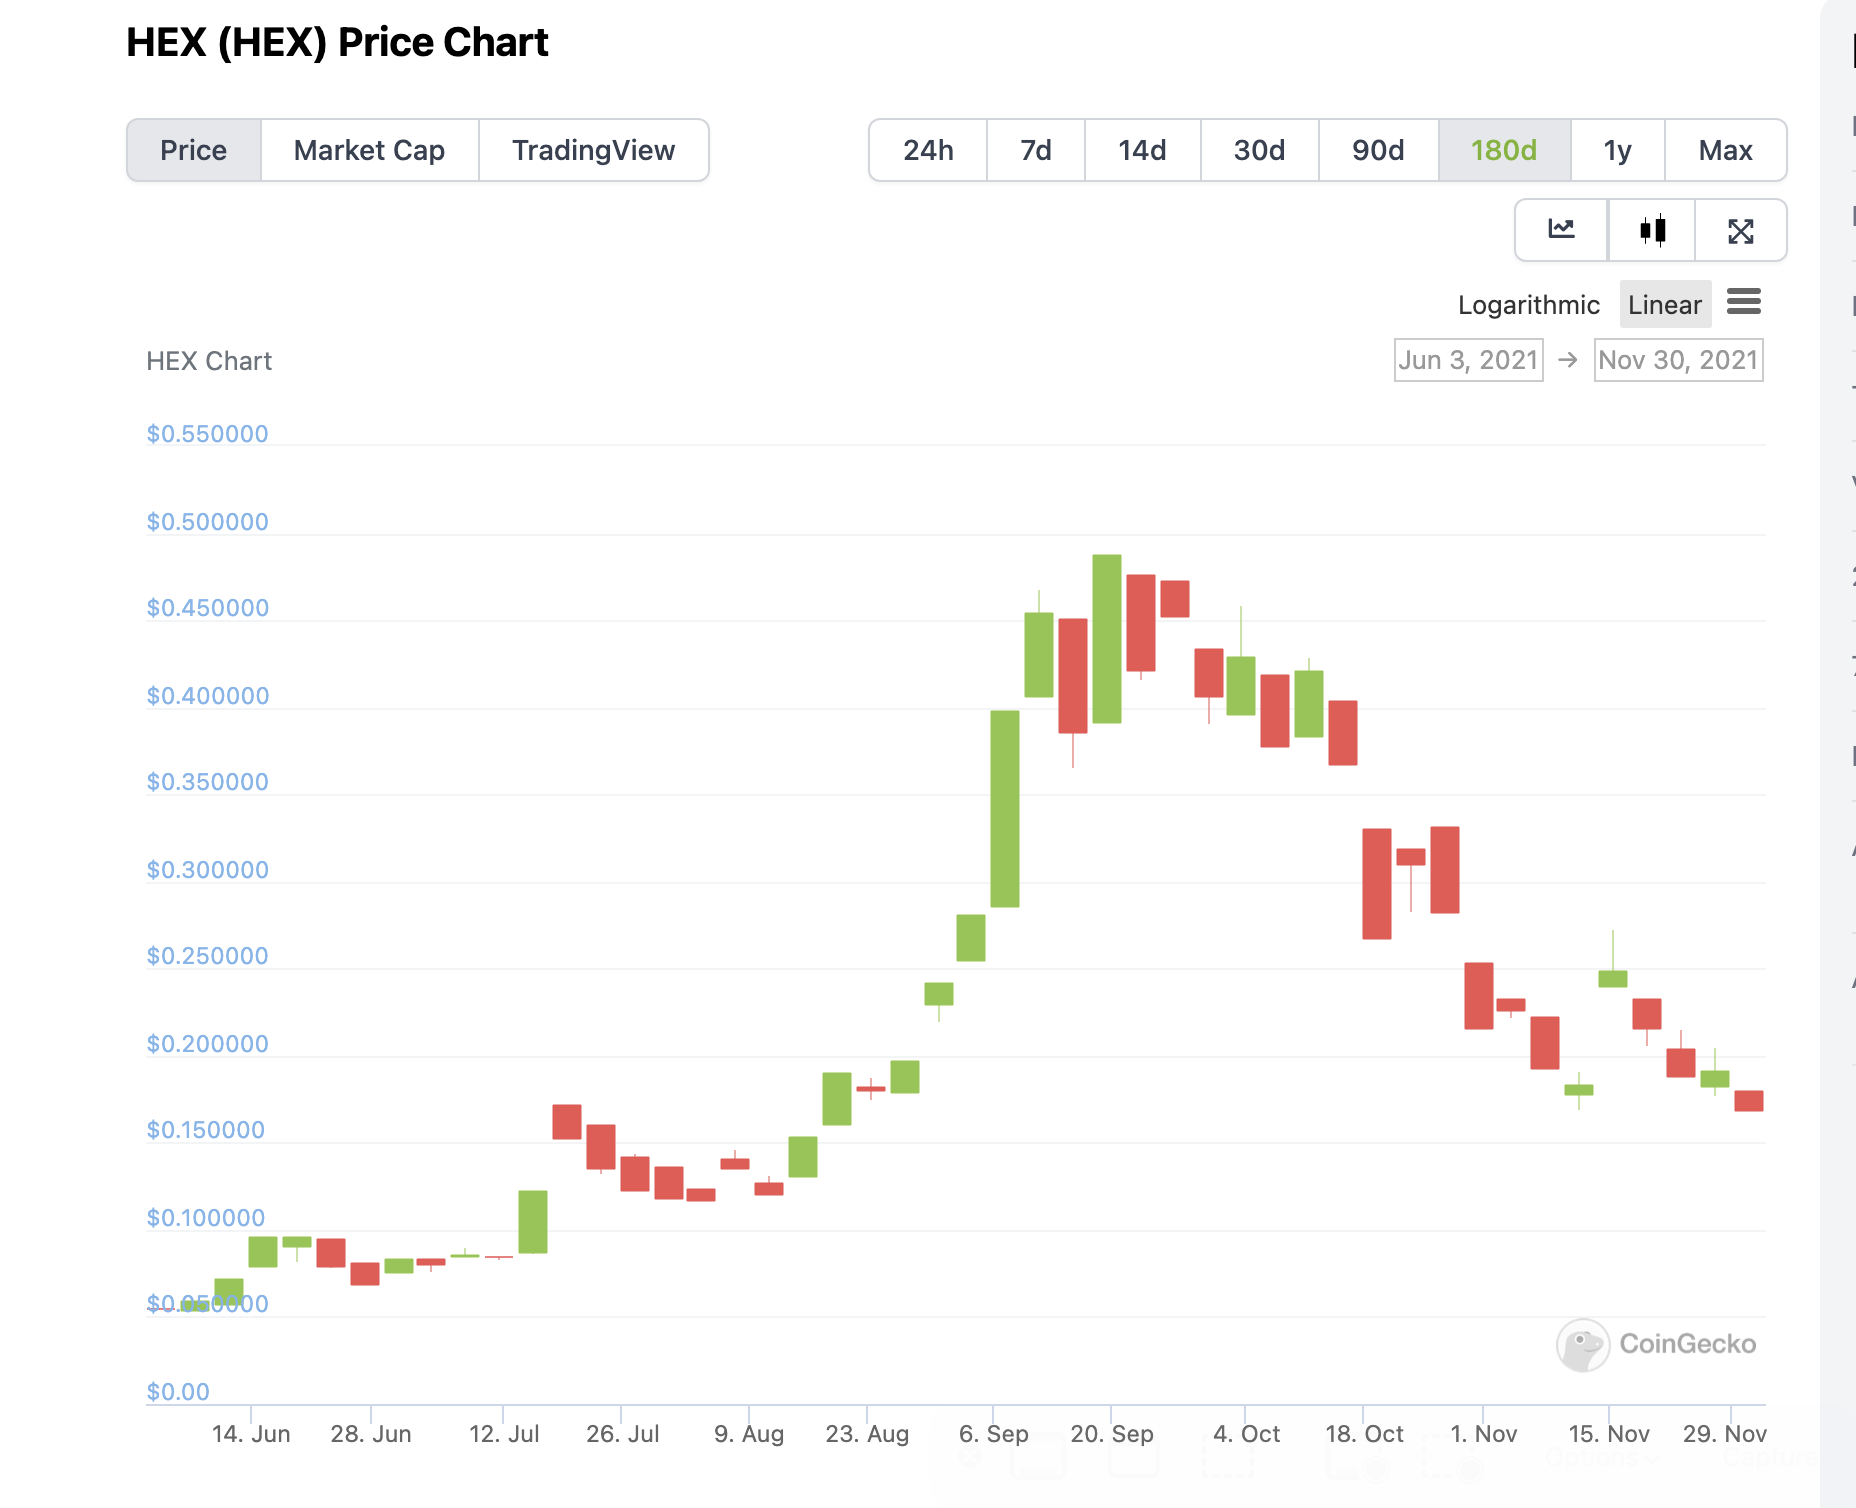Edit the Jun 3, 2021 start date

[1468, 360]
